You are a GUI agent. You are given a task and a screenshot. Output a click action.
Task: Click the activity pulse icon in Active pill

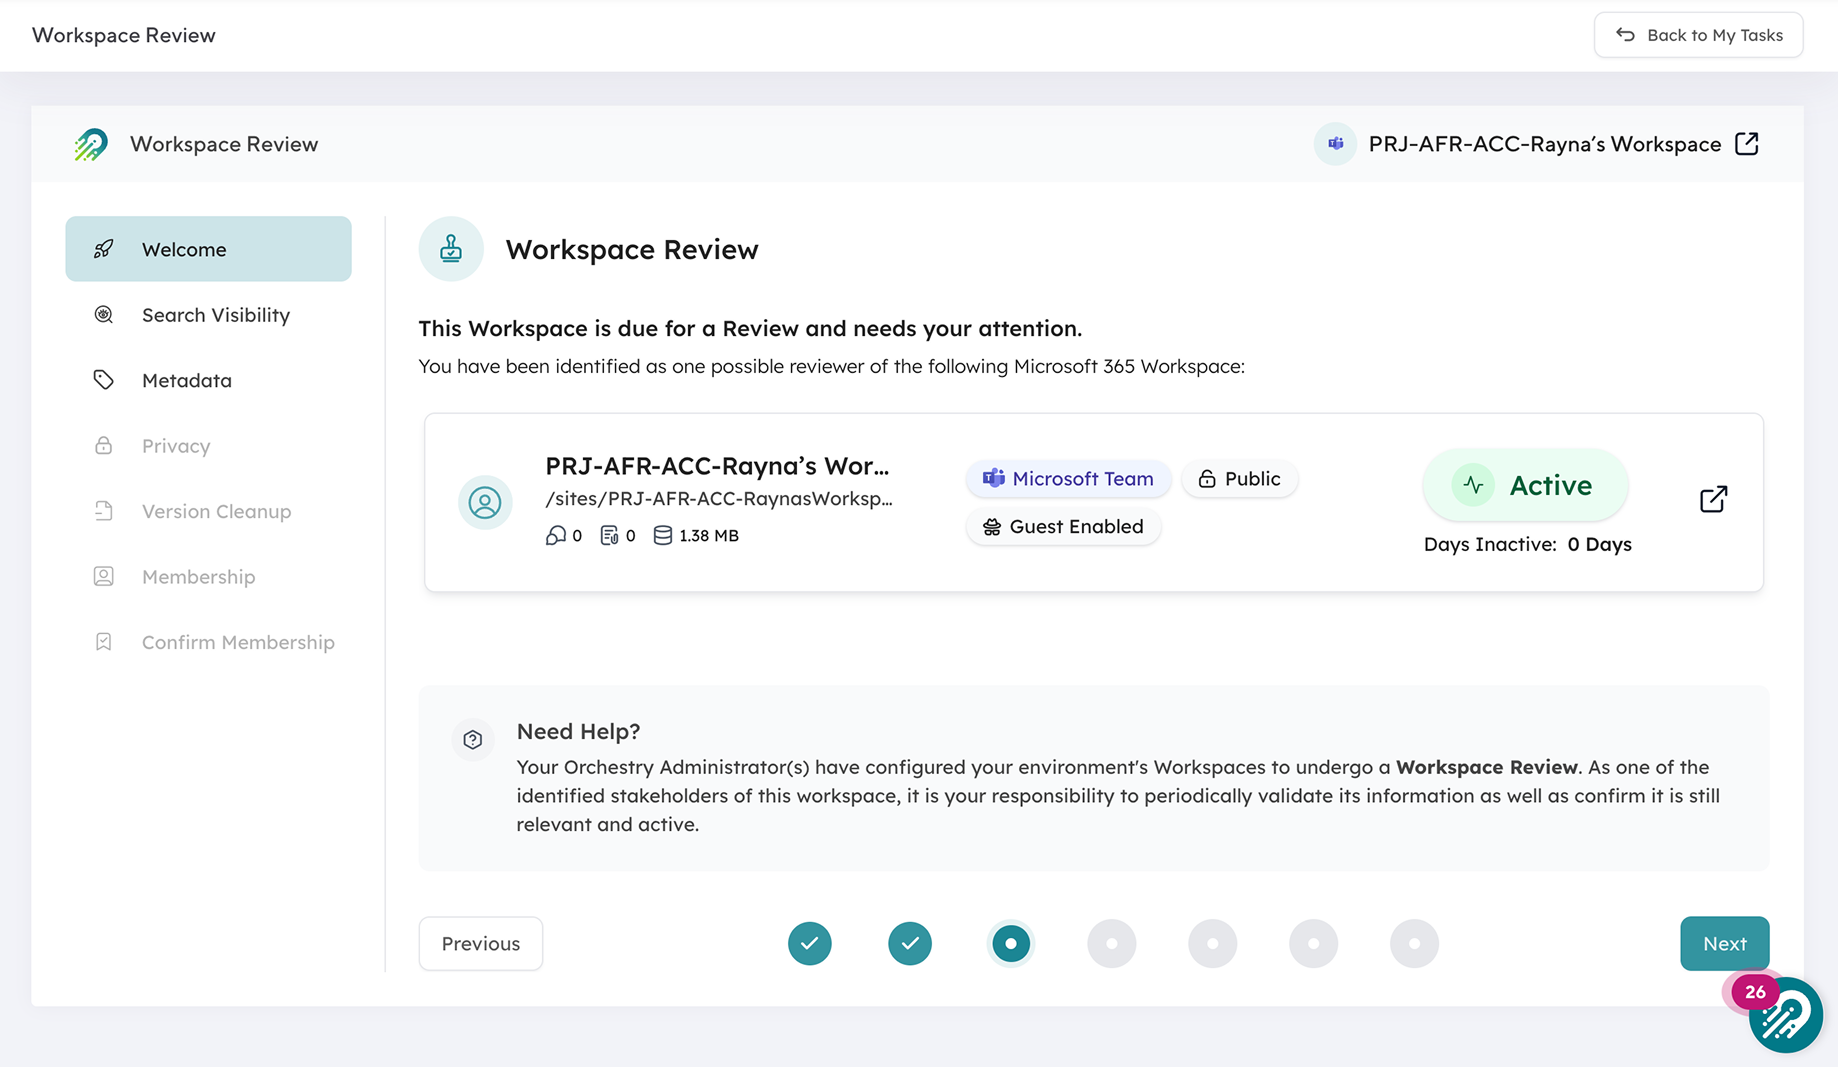1473,485
